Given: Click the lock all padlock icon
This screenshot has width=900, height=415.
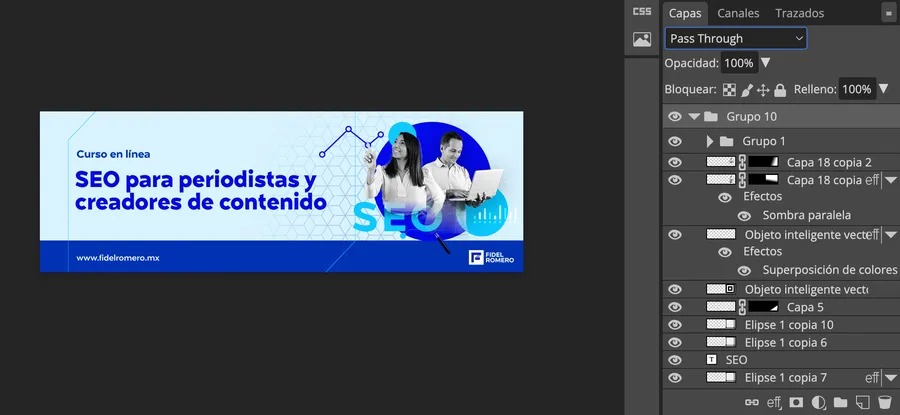Looking at the screenshot, I should [780, 90].
